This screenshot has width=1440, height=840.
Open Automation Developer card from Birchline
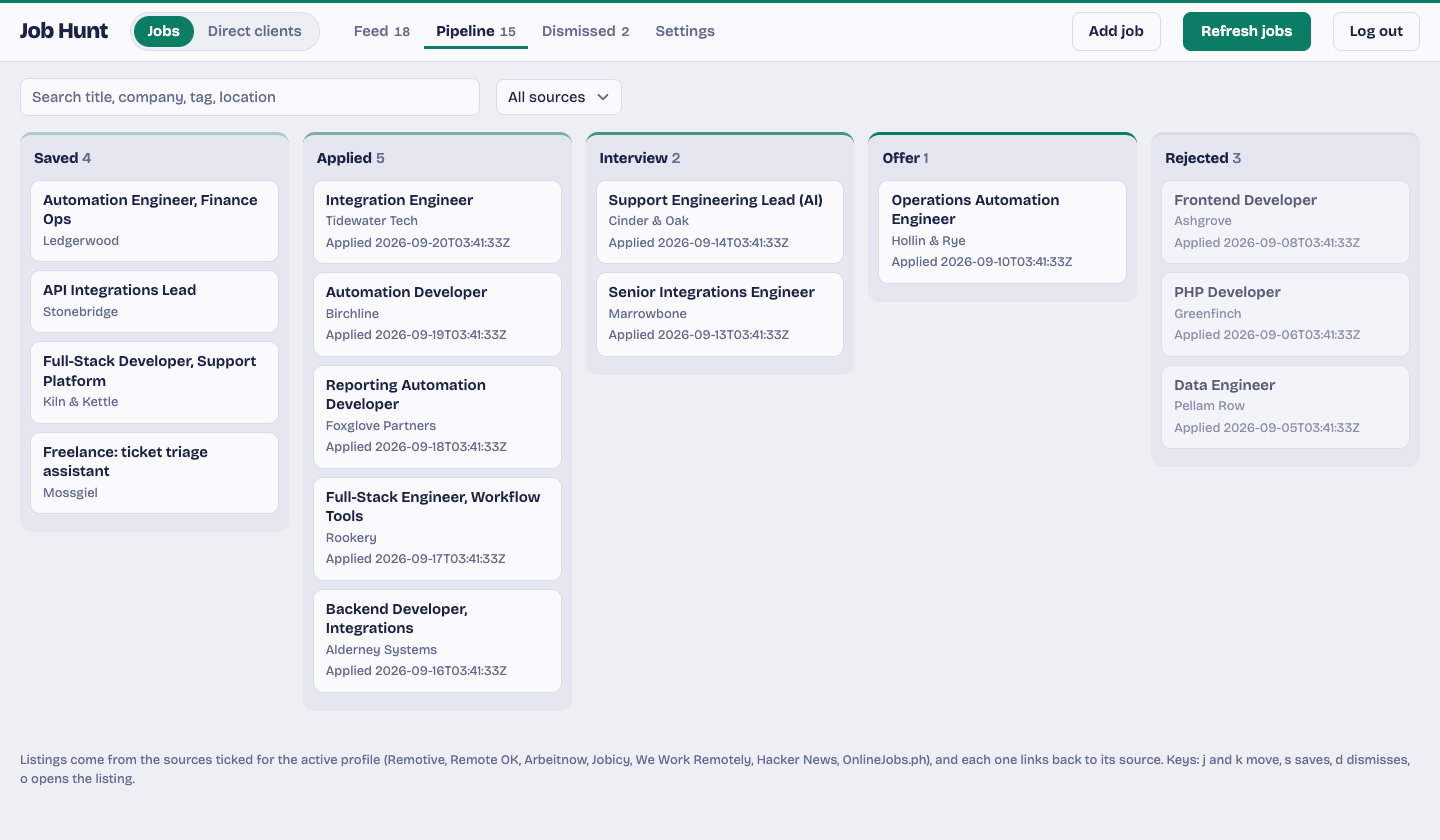(x=437, y=314)
